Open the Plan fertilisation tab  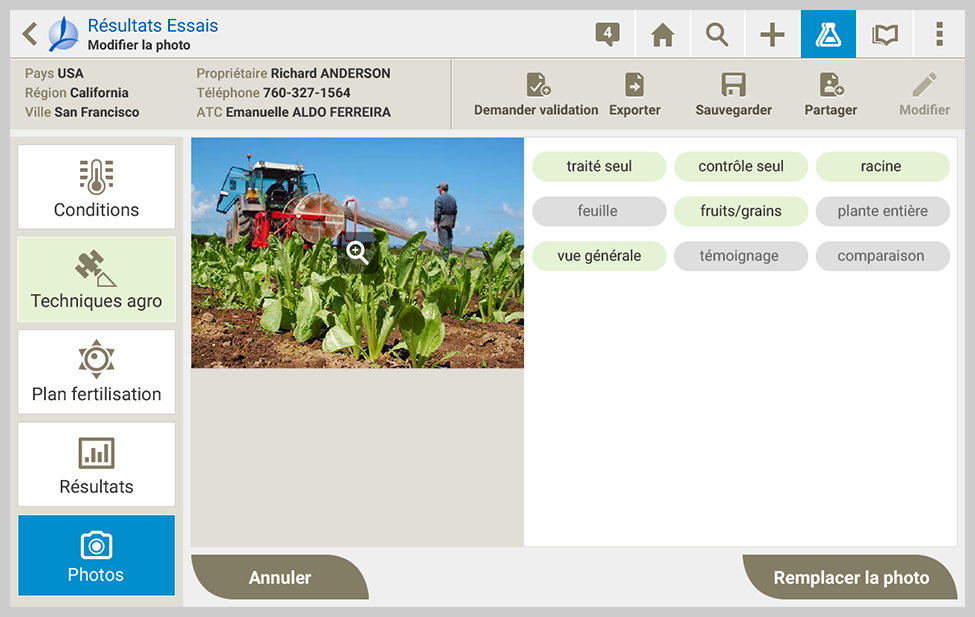coord(96,372)
